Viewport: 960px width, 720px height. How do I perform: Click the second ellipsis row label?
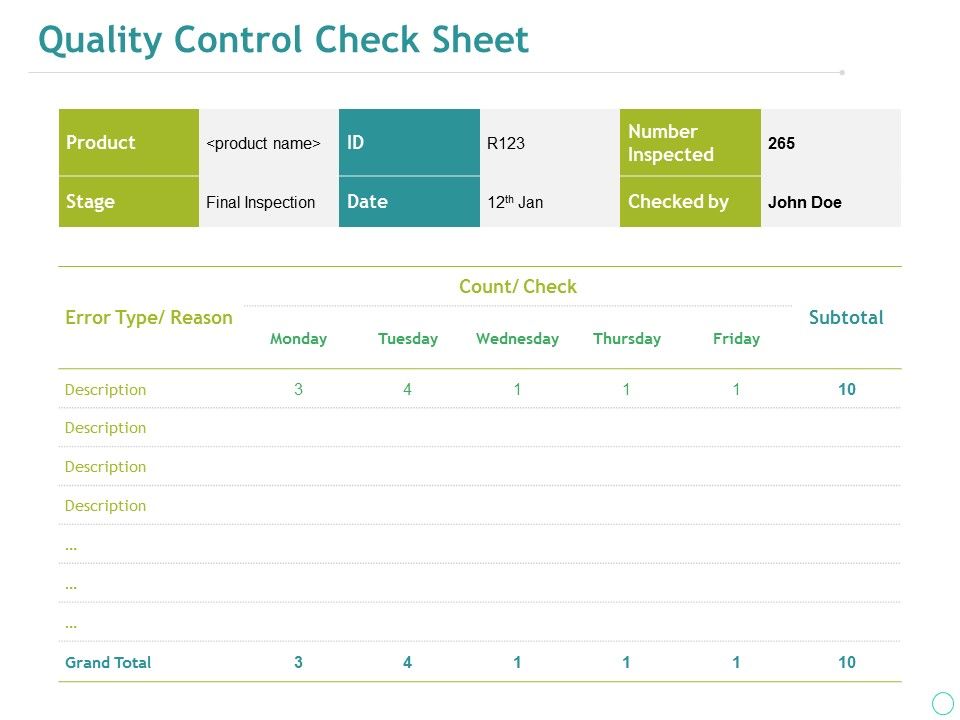pyautogui.click(x=71, y=587)
